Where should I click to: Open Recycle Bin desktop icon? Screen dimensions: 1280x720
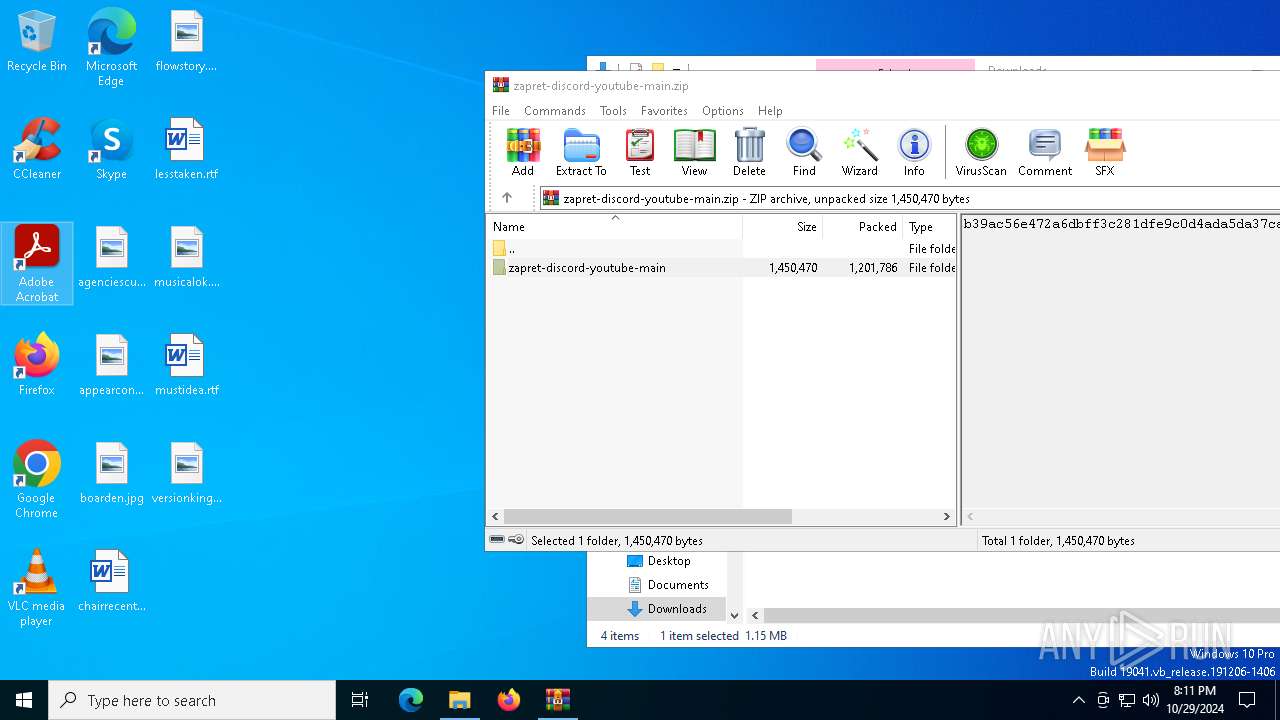pyautogui.click(x=37, y=42)
